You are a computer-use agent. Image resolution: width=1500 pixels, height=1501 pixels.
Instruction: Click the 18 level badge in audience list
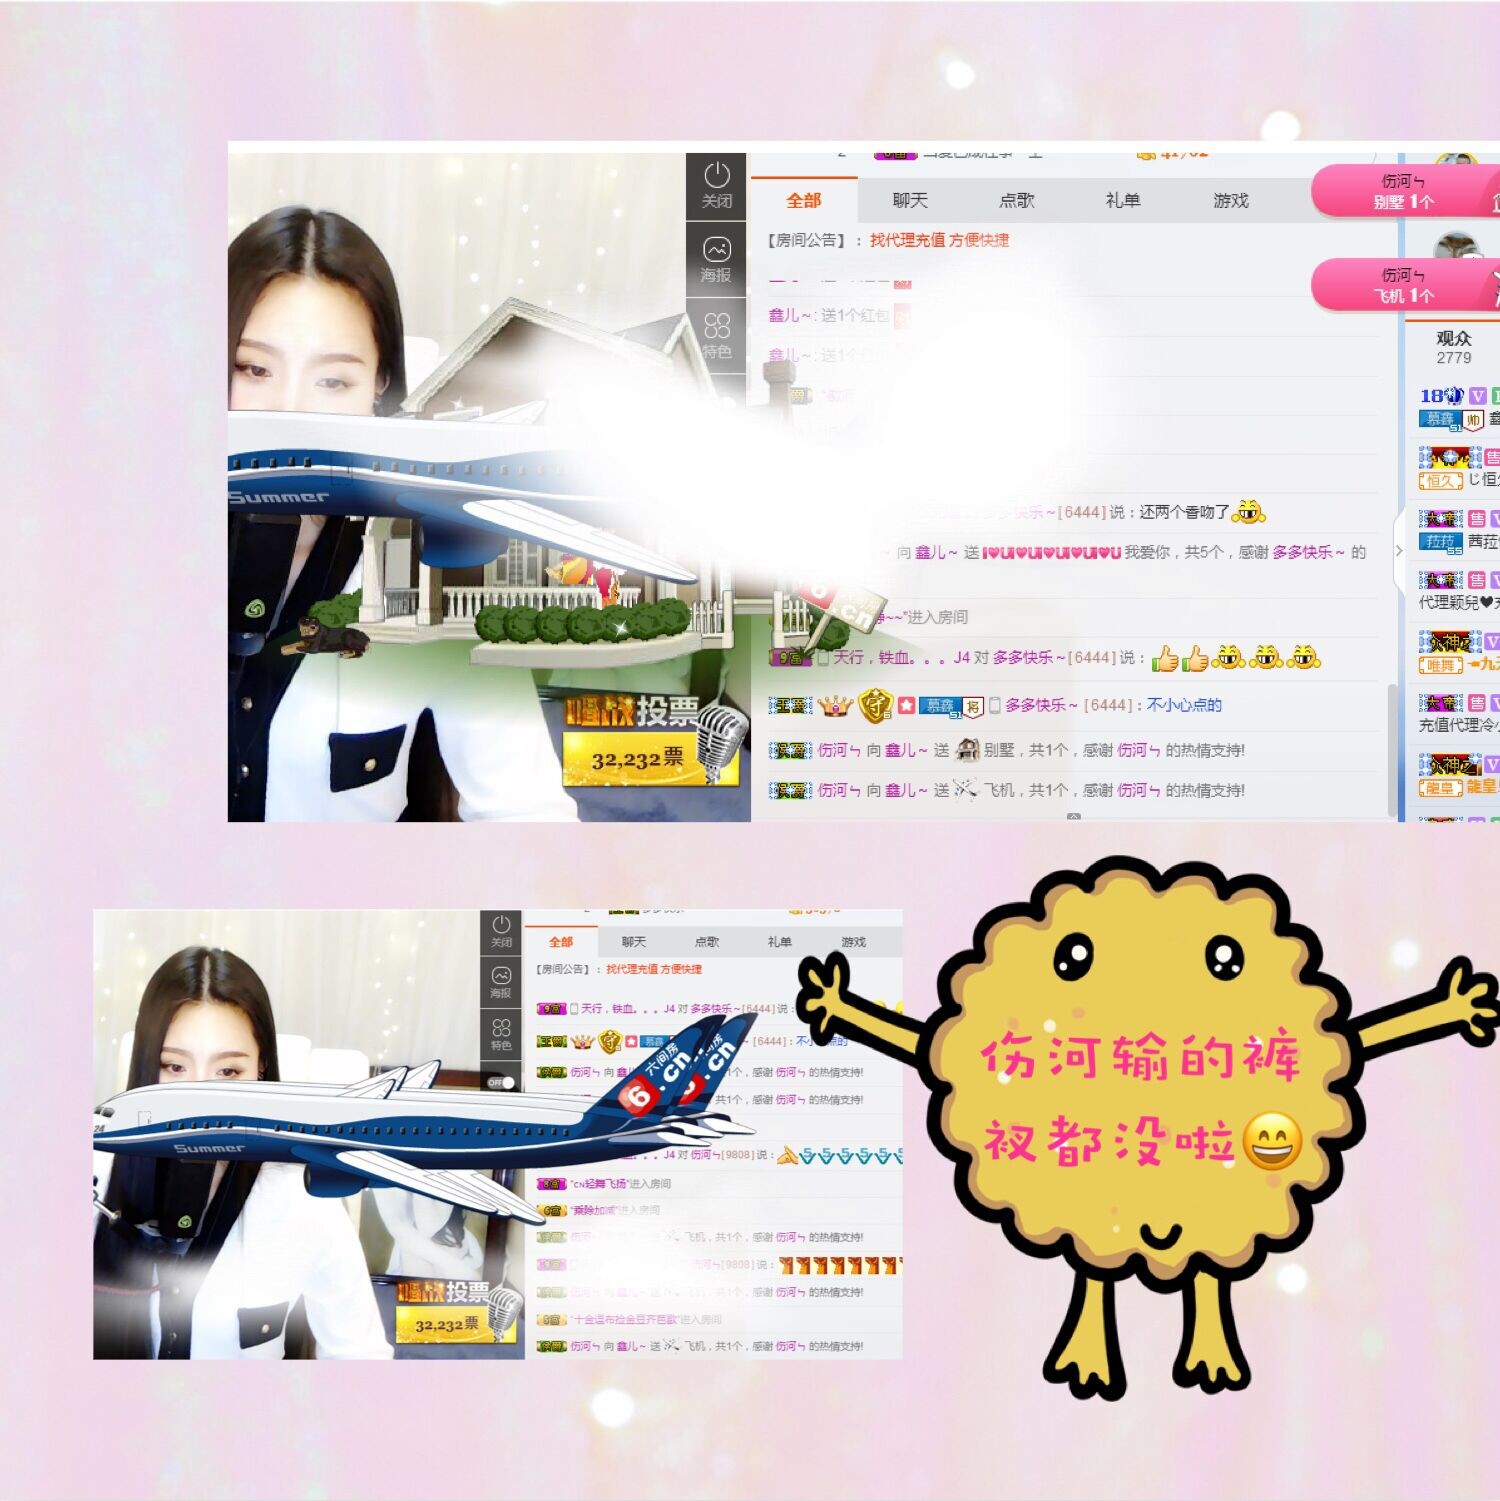point(1441,396)
